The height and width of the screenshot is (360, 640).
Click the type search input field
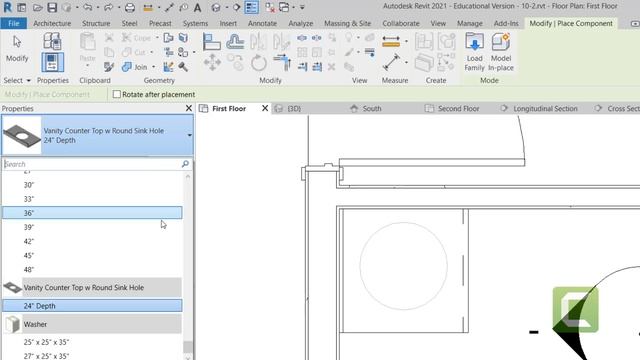[x=91, y=164]
